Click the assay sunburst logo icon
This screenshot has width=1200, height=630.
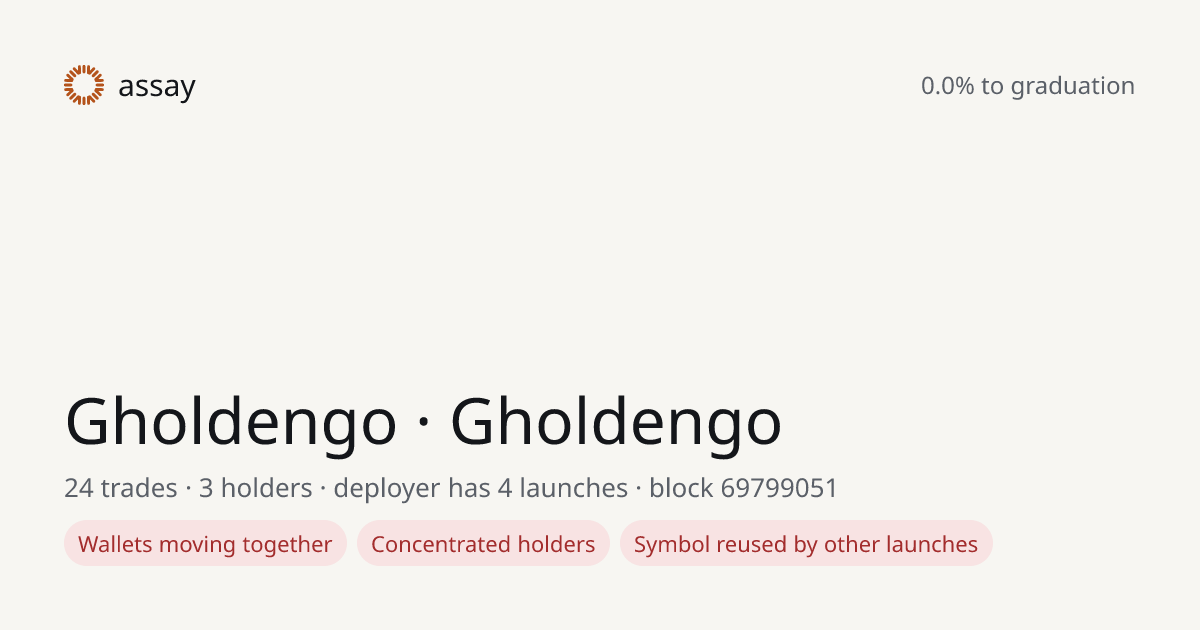click(84, 85)
